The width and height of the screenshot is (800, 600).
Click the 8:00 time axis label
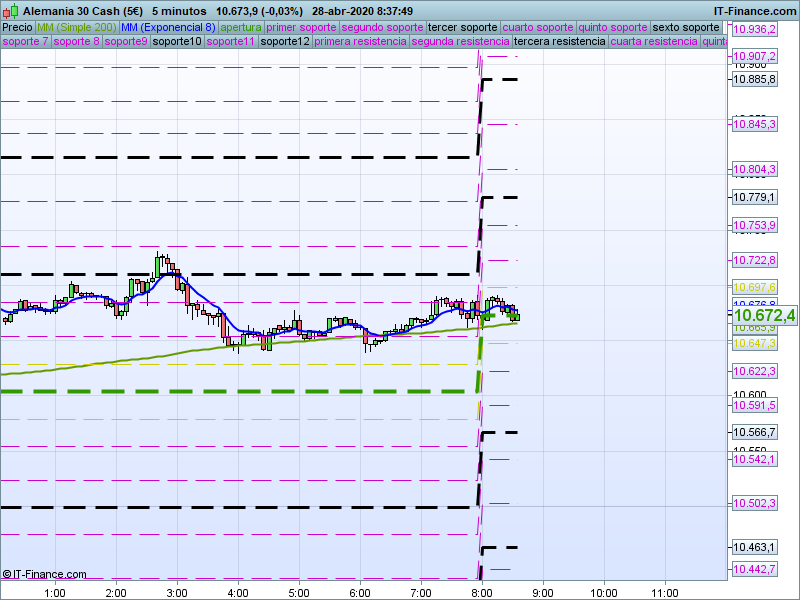482,592
